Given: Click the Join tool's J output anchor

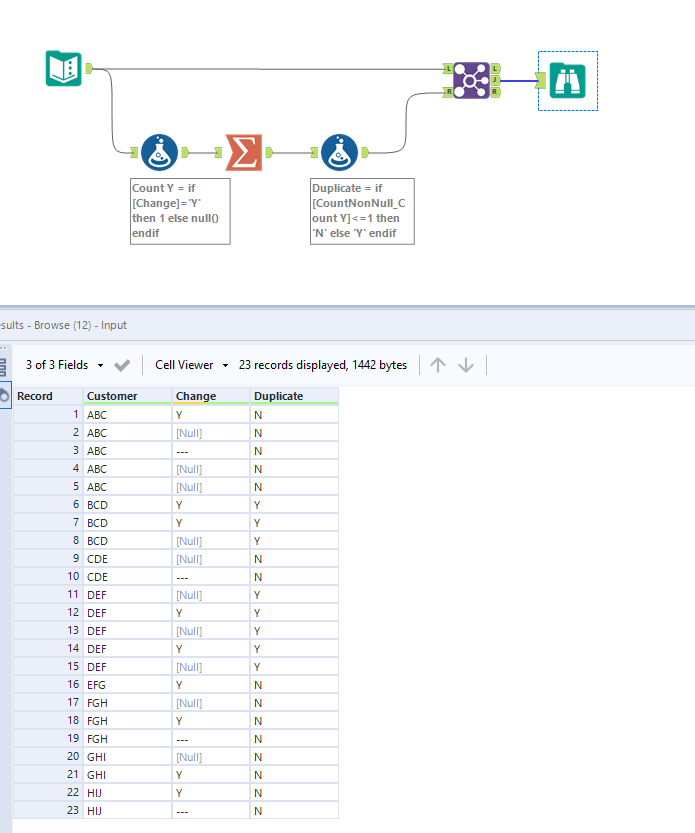Looking at the screenshot, I should coord(496,80).
